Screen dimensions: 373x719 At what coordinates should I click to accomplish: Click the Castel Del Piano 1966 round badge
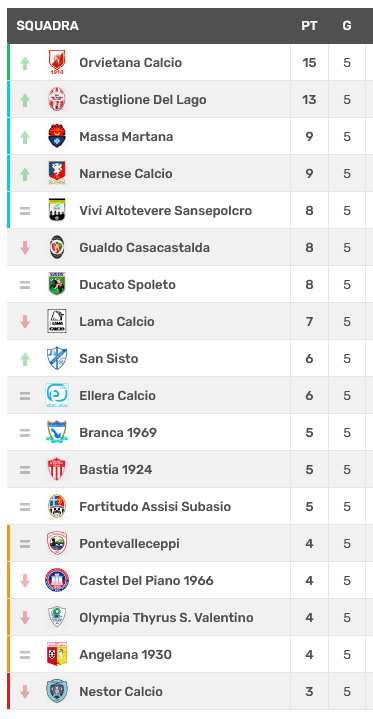point(57,580)
